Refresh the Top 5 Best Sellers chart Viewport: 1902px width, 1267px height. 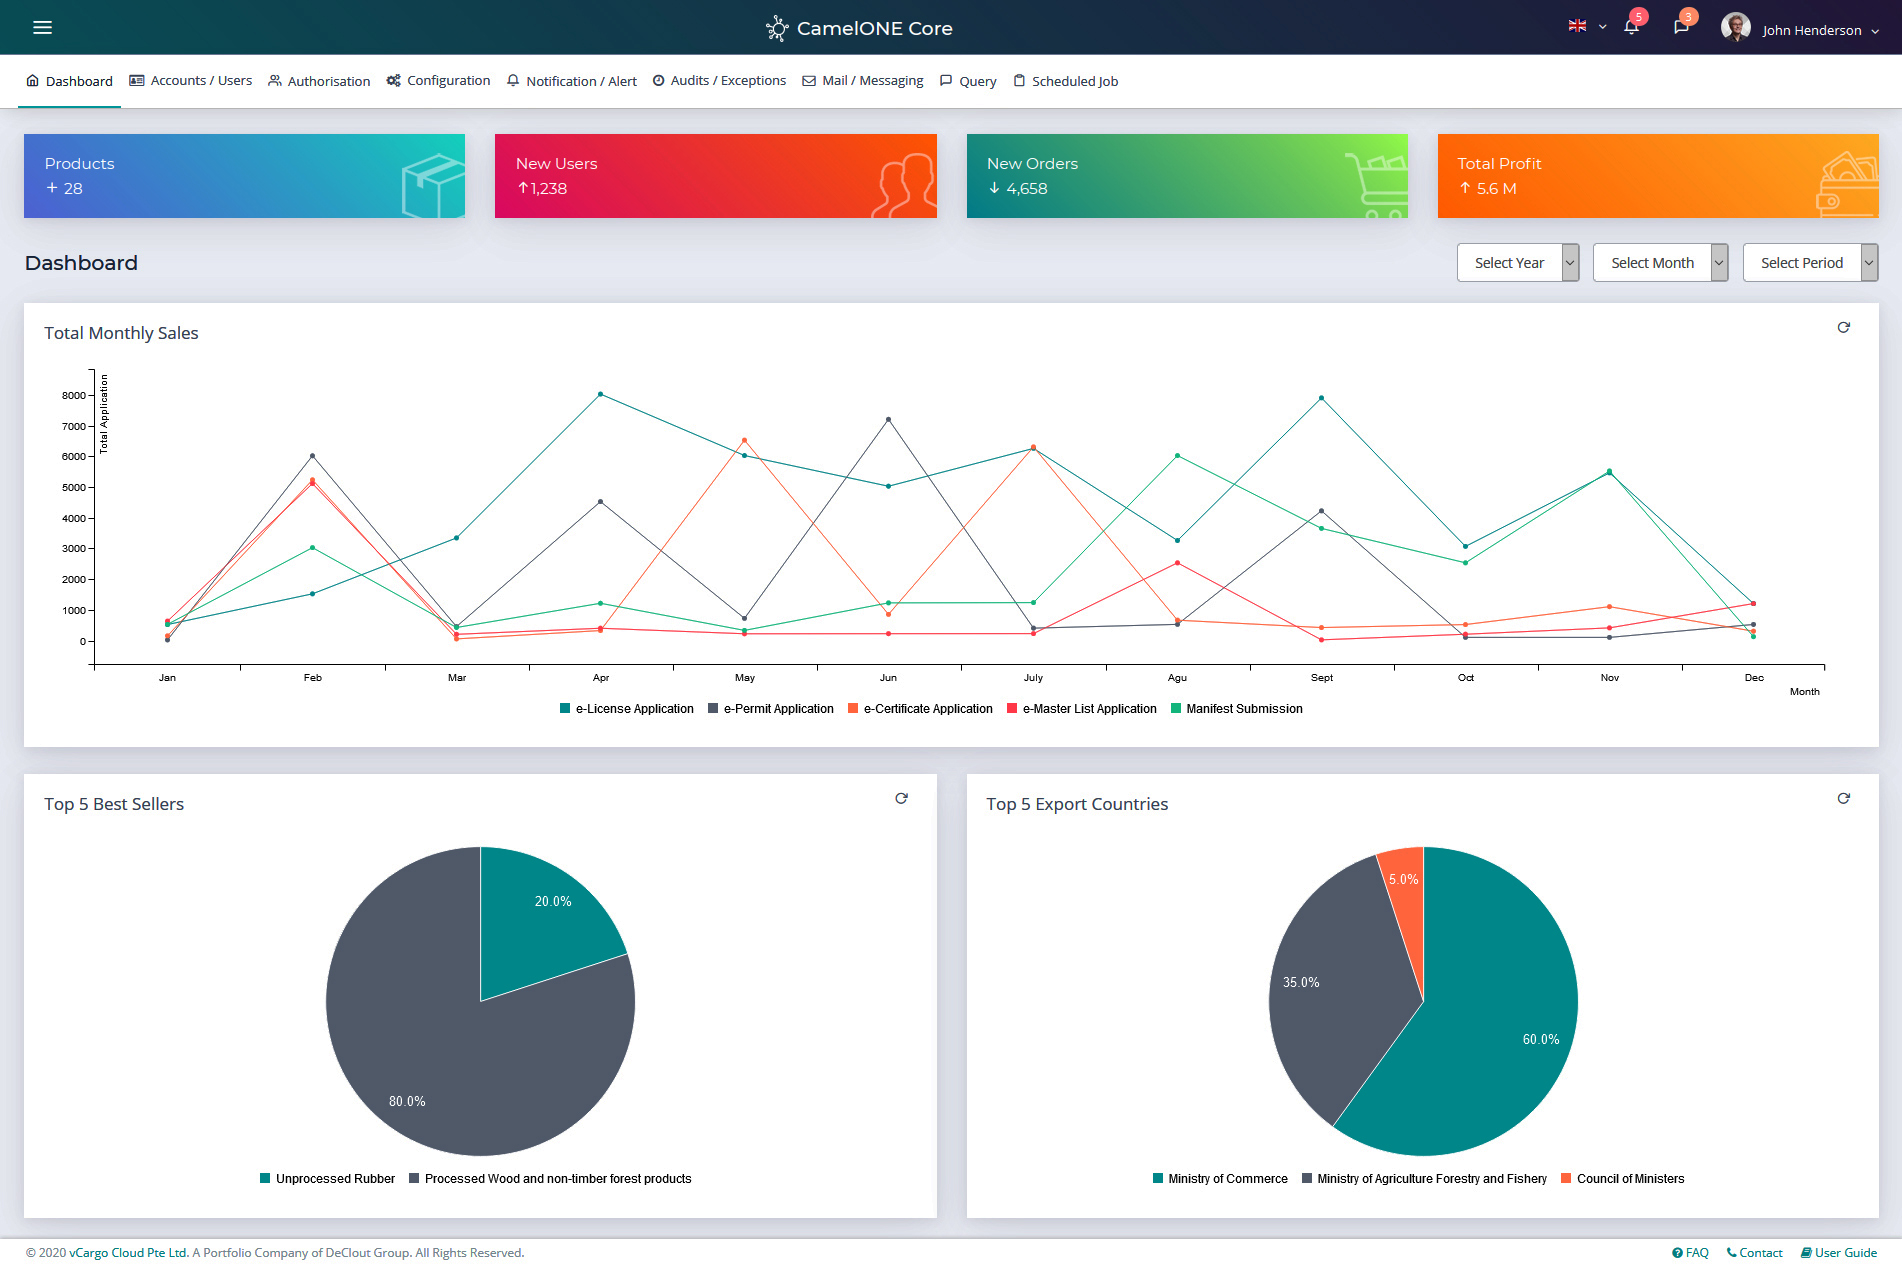pos(901,799)
